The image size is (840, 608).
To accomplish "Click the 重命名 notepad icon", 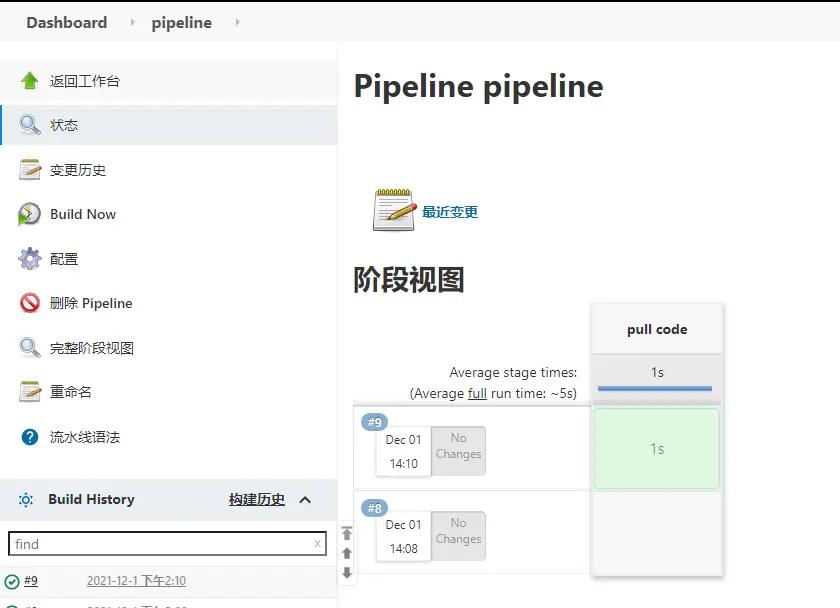I will 30,392.
